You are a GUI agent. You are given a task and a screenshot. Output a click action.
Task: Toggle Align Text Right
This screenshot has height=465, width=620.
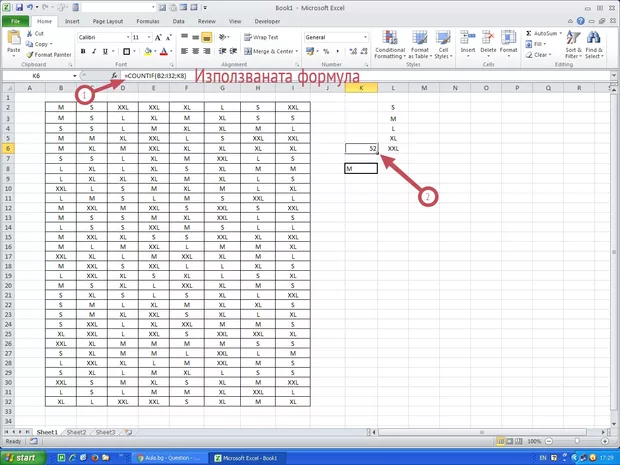click(206, 51)
